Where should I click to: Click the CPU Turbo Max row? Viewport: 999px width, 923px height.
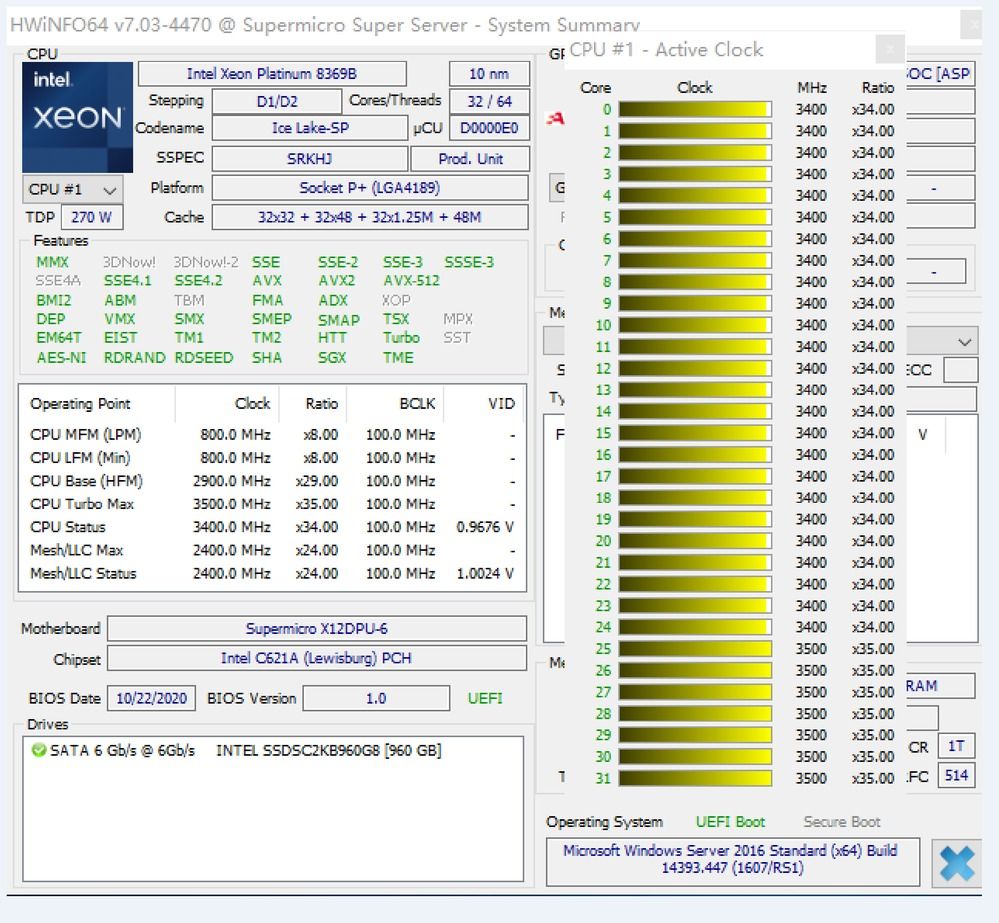[272, 504]
